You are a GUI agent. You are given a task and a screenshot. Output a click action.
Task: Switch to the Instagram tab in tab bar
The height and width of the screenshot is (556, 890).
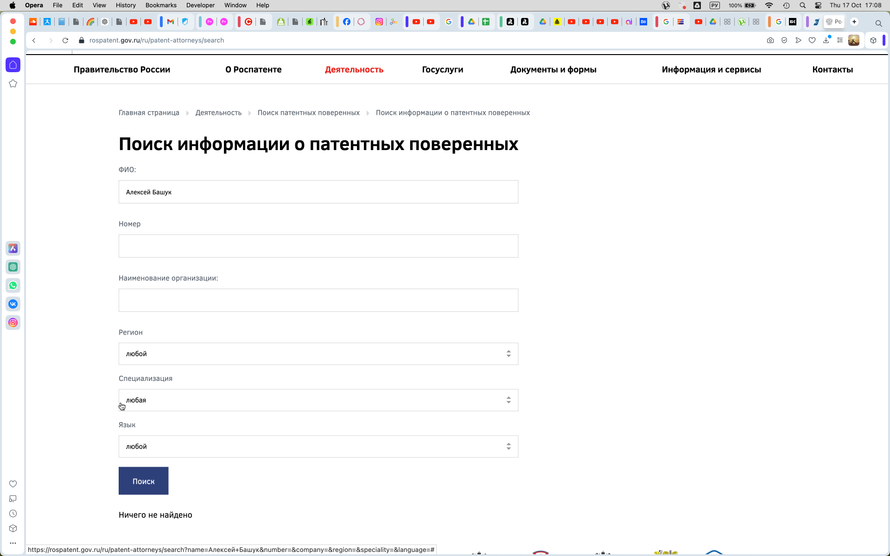(x=379, y=22)
